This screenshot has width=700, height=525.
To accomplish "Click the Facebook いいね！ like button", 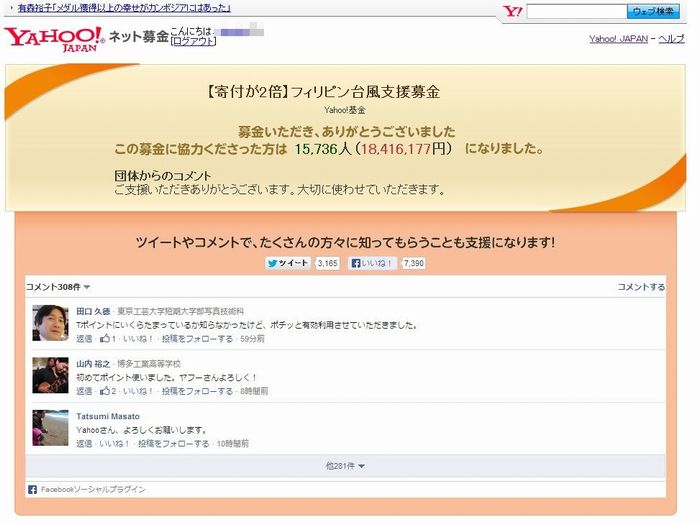I will click(372, 263).
